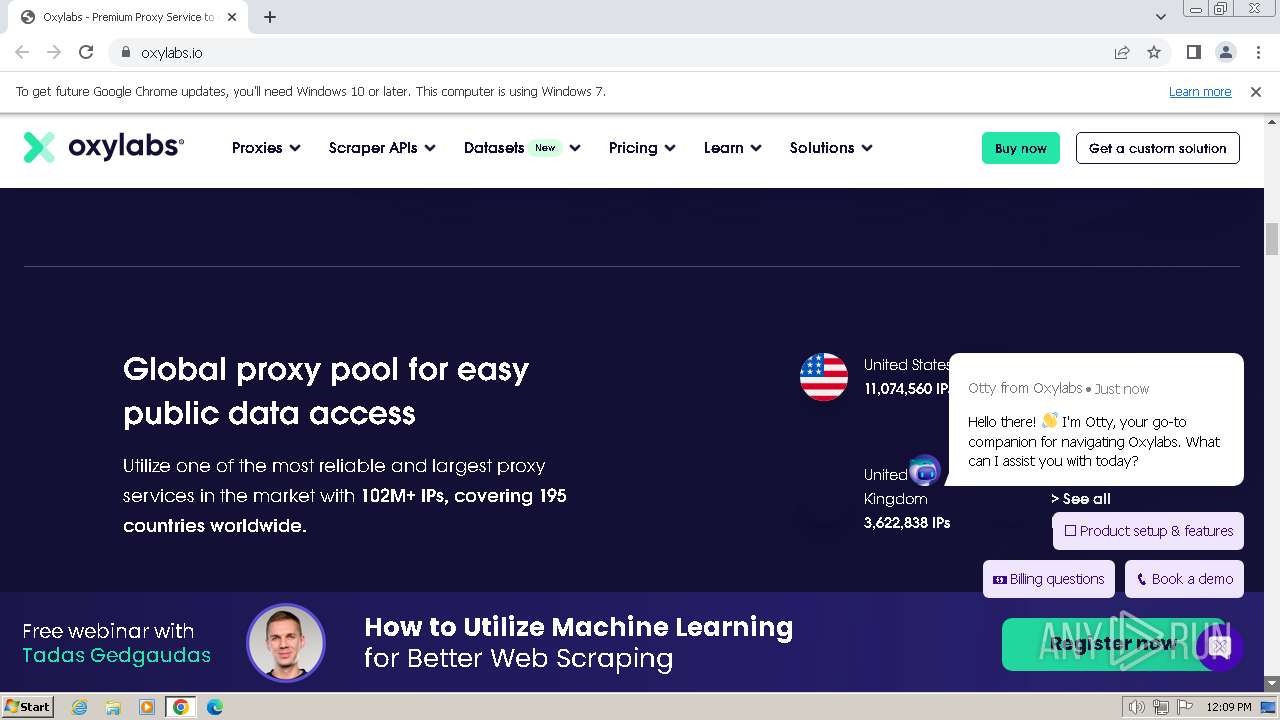Click the padlock site info icon
Image resolution: width=1280 pixels, height=720 pixels.
(x=126, y=52)
